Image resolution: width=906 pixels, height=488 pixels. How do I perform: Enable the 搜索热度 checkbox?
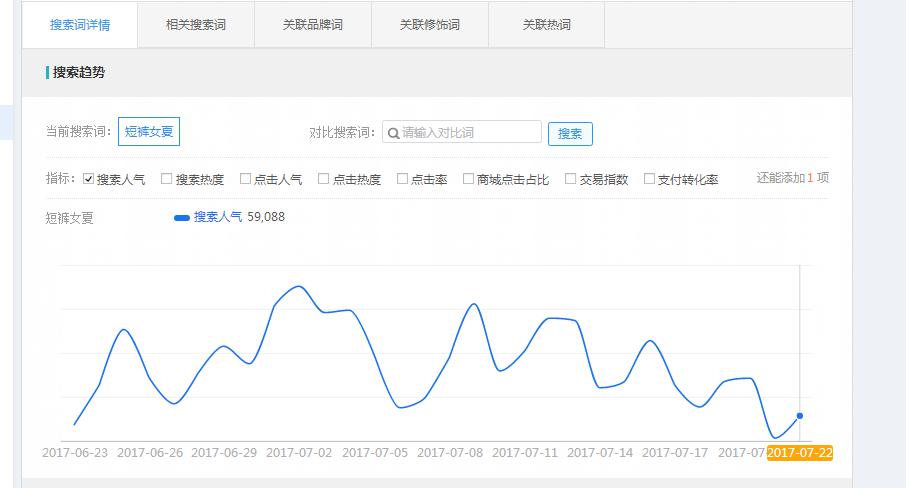tap(167, 179)
